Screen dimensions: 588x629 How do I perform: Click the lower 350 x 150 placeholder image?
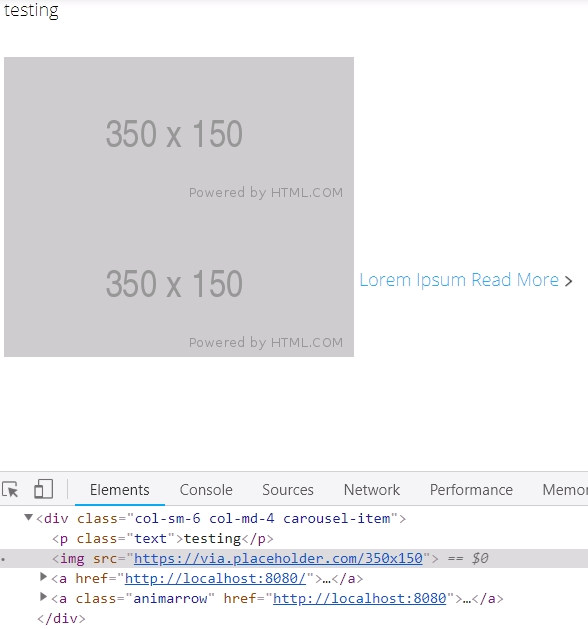click(179, 282)
